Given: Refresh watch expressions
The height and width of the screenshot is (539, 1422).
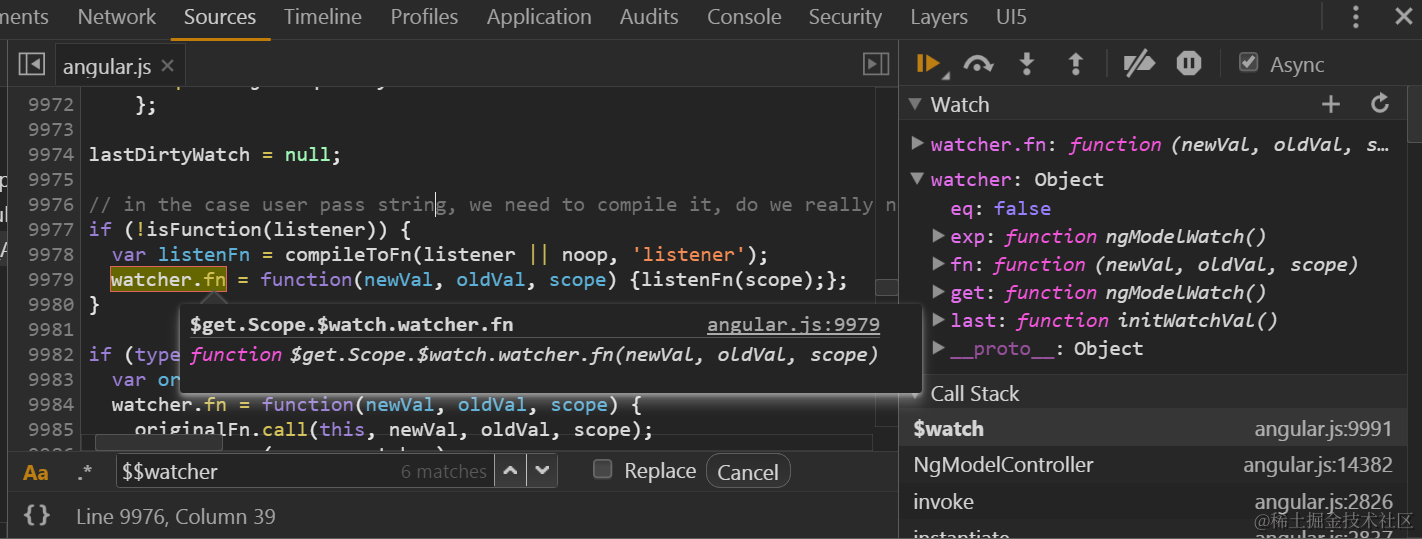Looking at the screenshot, I should [1380, 104].
